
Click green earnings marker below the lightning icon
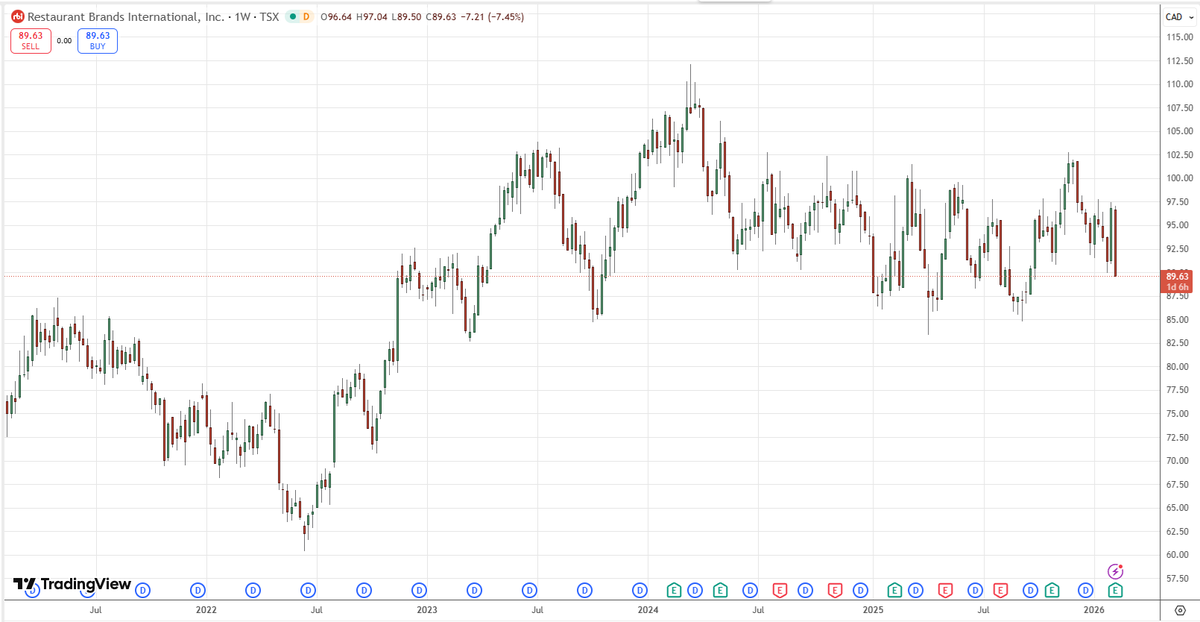(1114, 591)
